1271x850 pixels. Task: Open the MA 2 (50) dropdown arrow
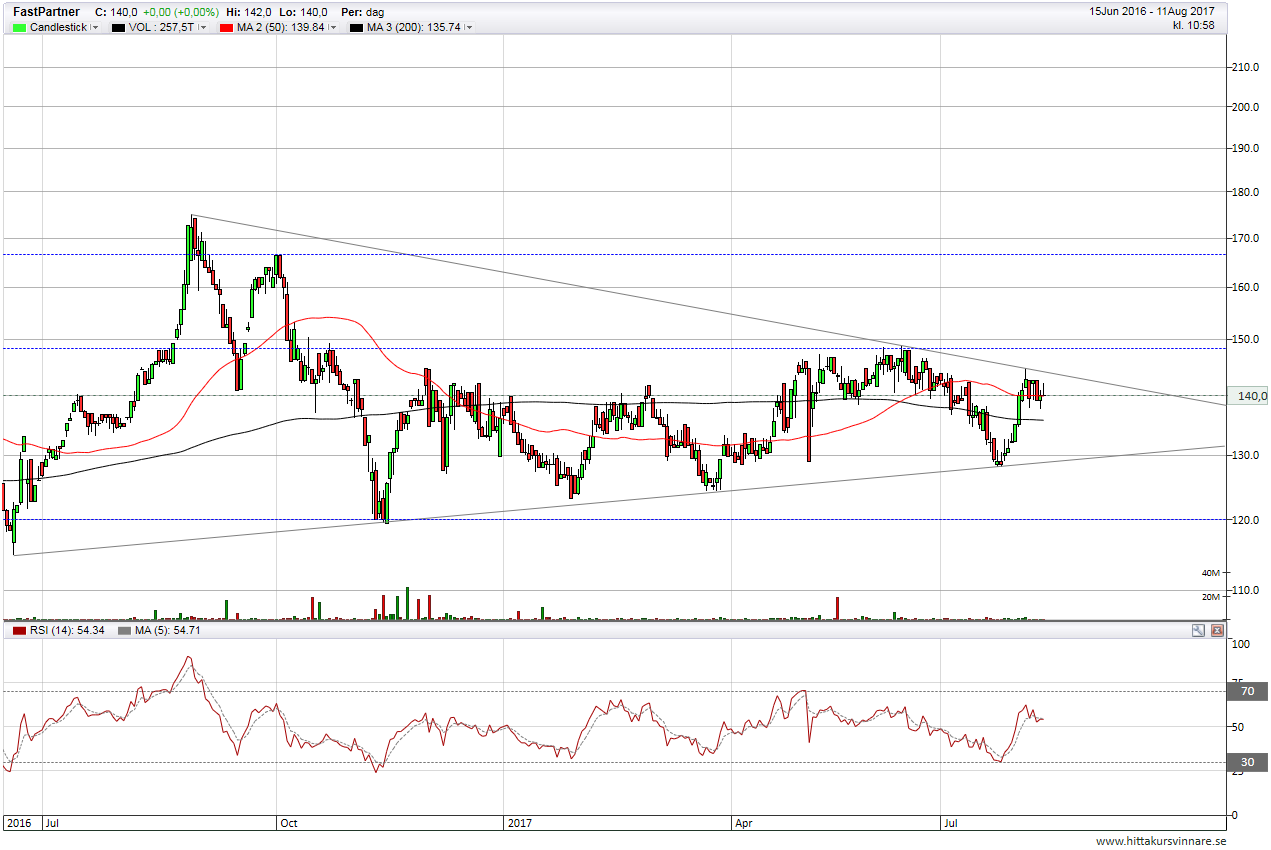(x=333, y=28)
